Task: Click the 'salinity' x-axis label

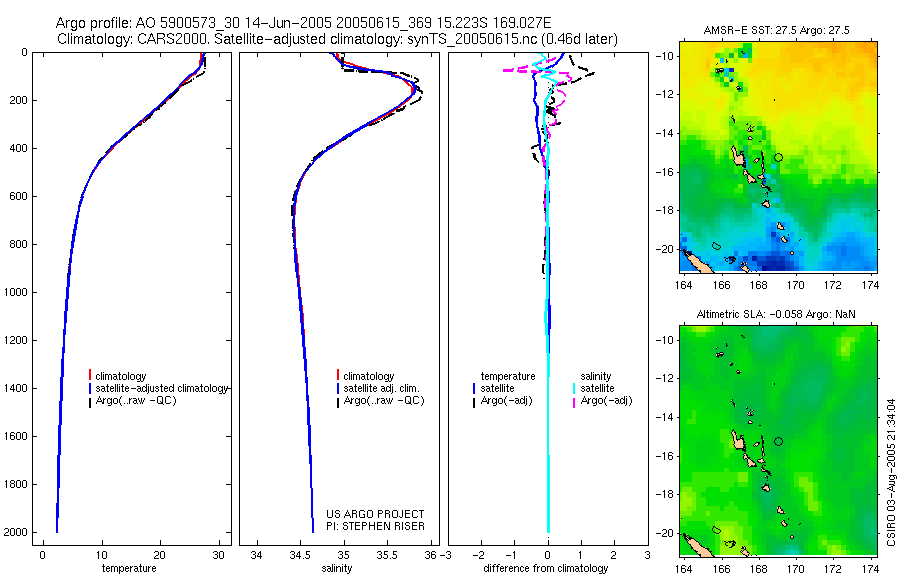Action: [x=337, y=569]
